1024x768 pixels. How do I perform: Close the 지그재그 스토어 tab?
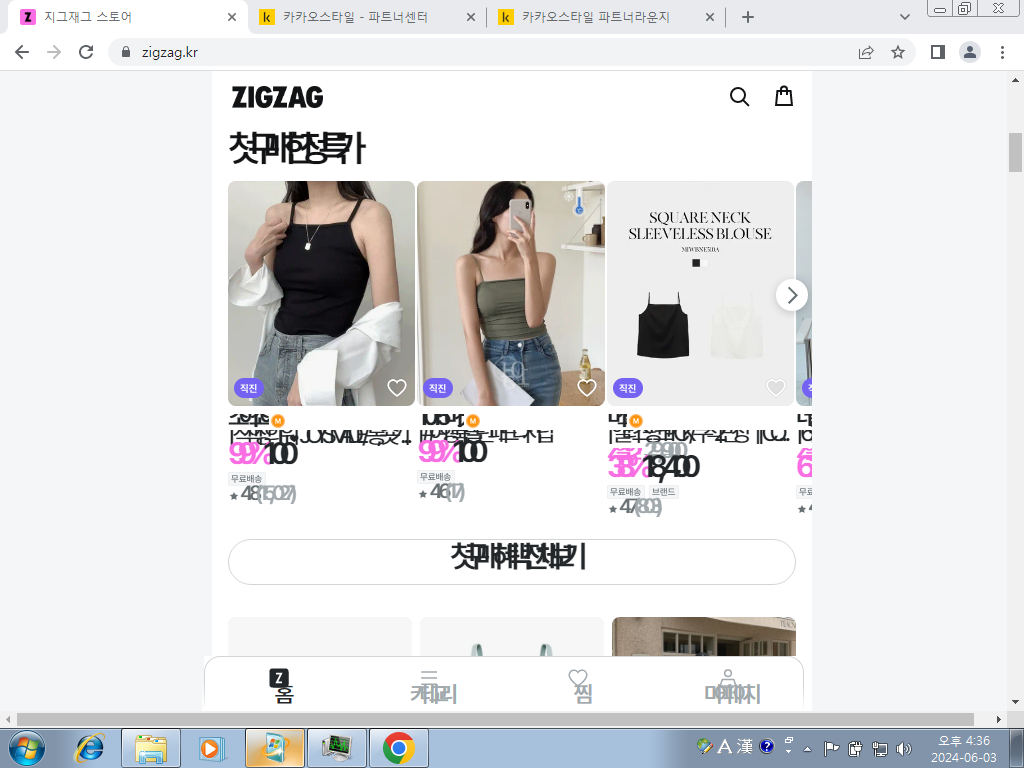coord(232,17)
